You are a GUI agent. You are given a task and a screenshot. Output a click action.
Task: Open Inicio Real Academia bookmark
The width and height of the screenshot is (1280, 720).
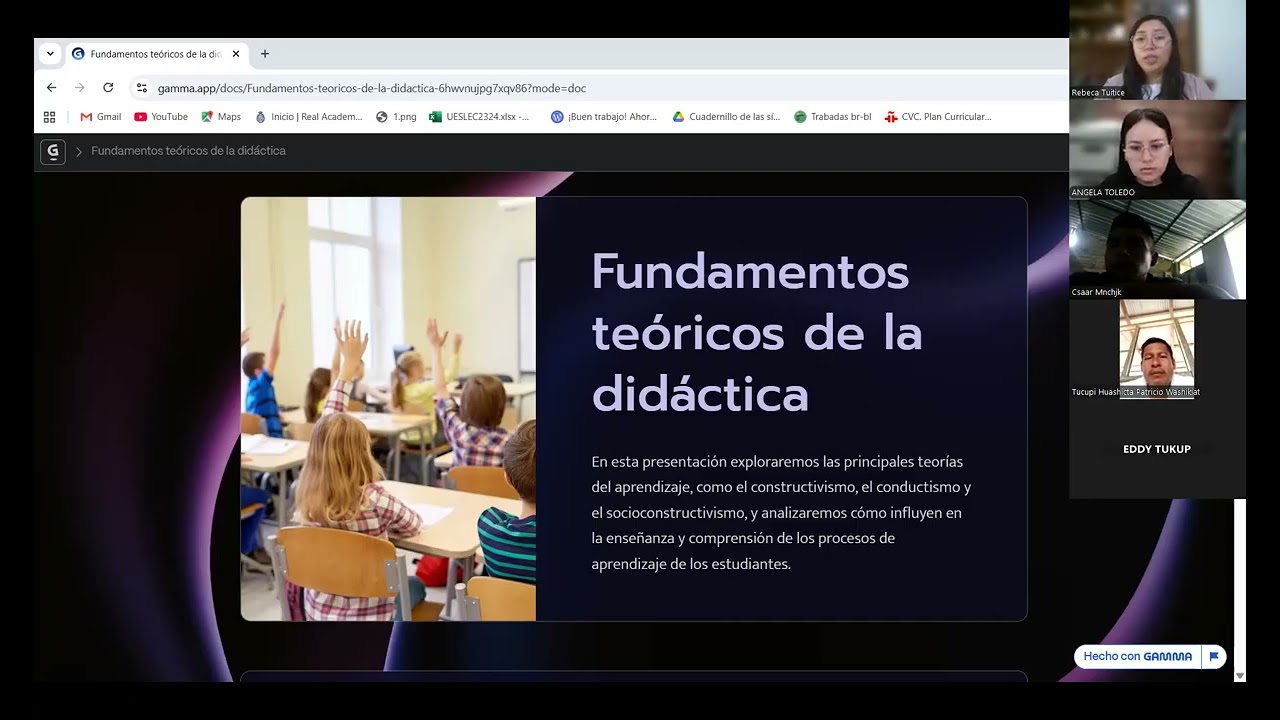[309, 117]
